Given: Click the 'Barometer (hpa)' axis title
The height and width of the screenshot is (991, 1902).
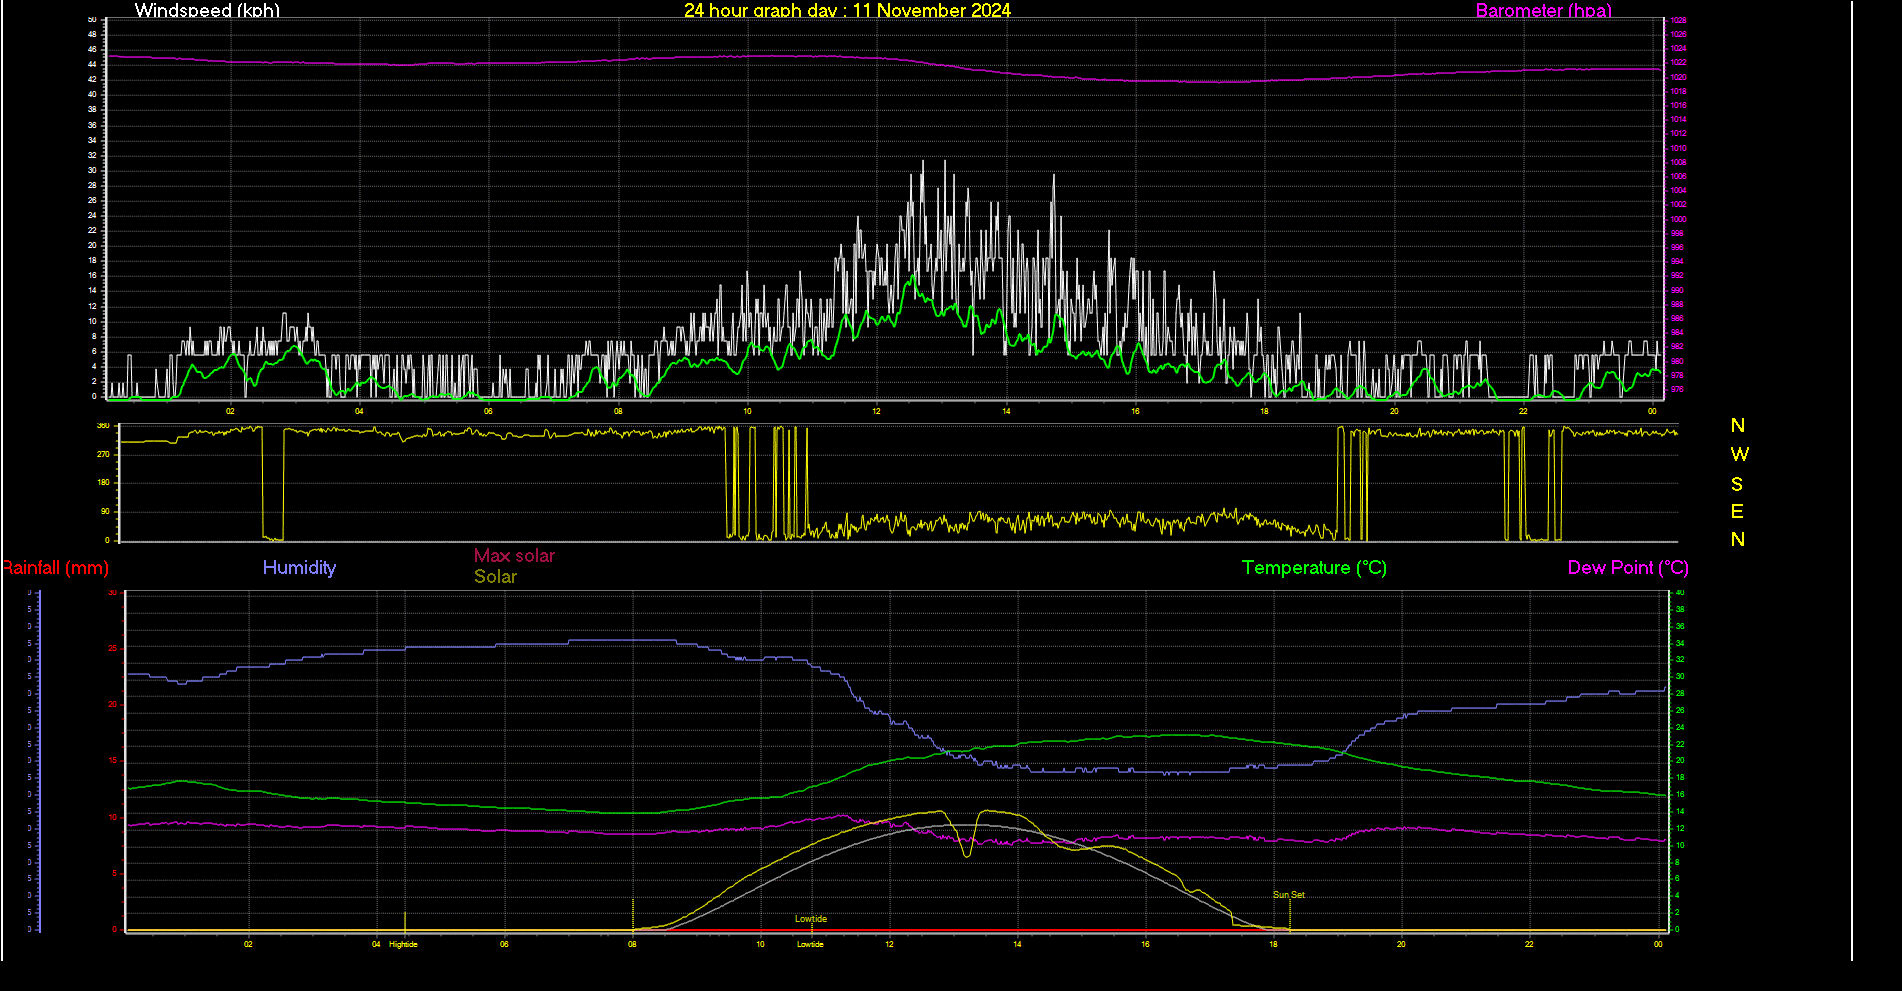Looking at the screenshot, I should click(x=1544, y=10).
